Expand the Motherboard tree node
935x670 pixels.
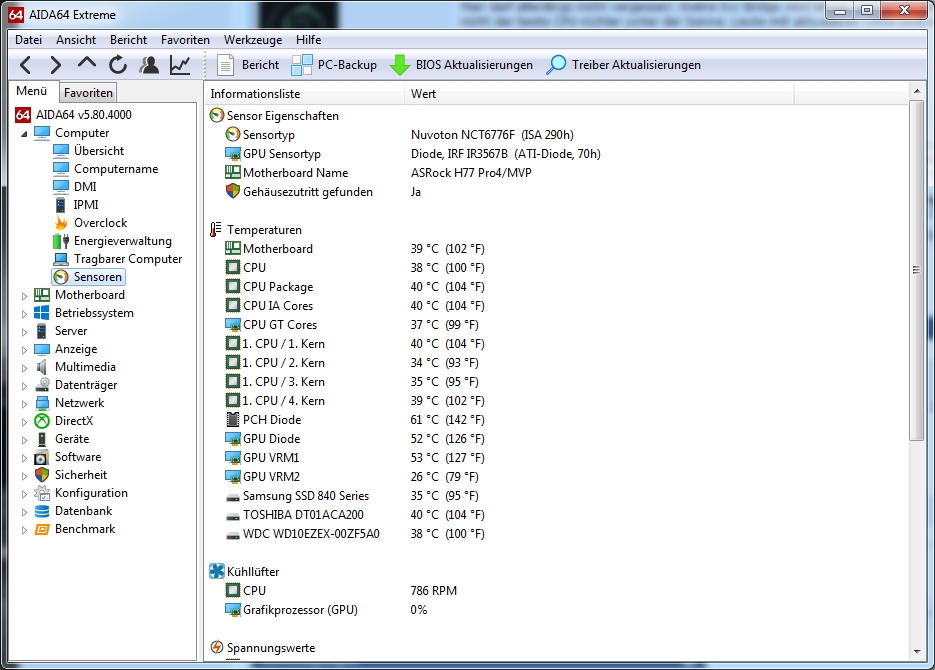coord(24,296)
